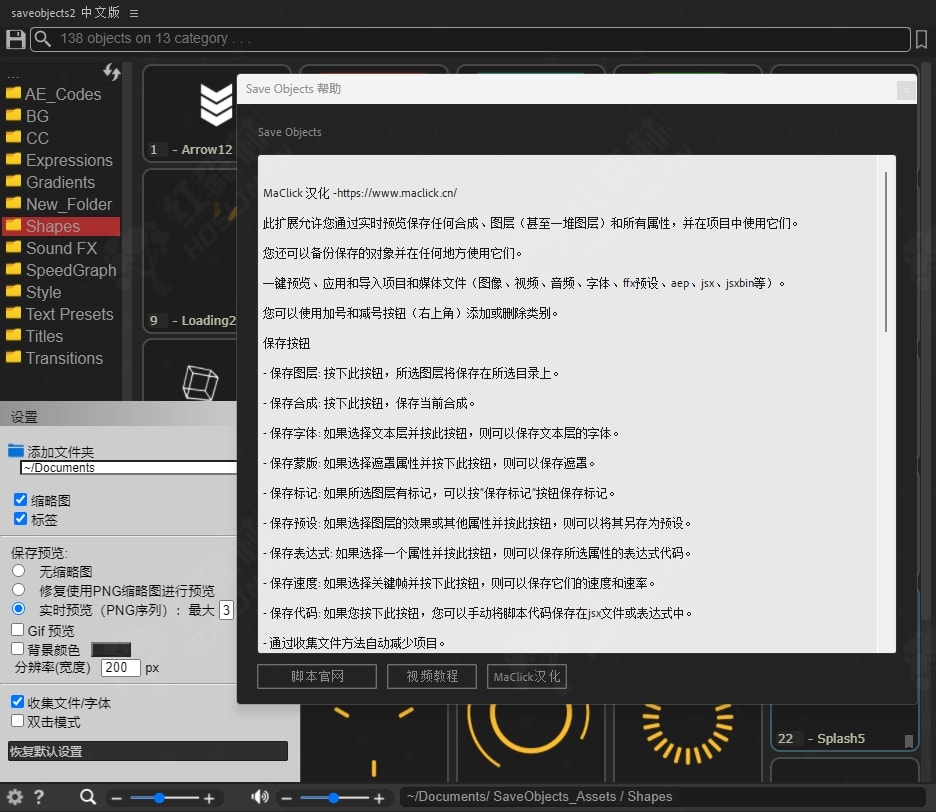Click the bookmark icon at top right
936x812 pixels.
coord(921,39)
